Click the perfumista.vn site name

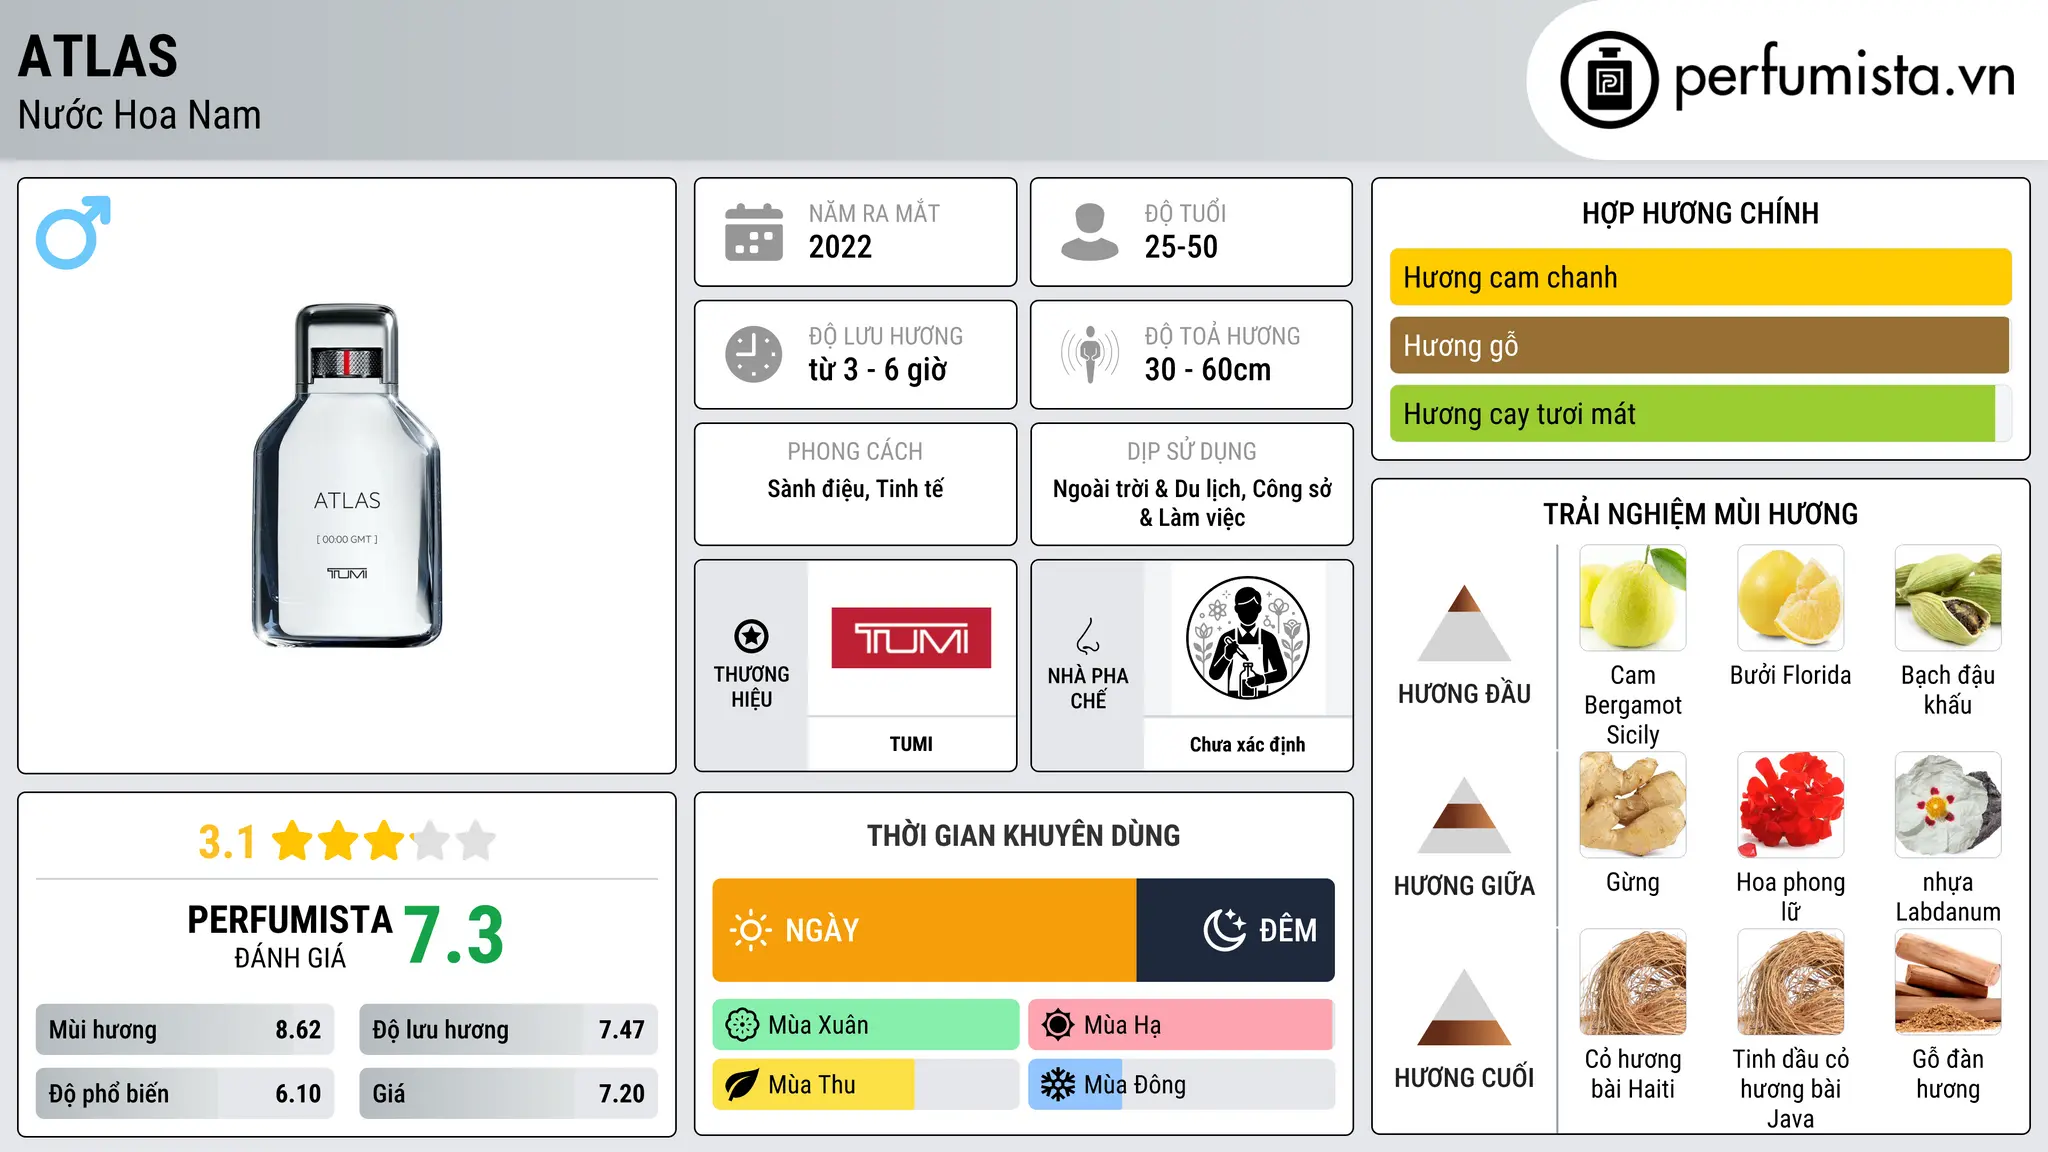1845,76
